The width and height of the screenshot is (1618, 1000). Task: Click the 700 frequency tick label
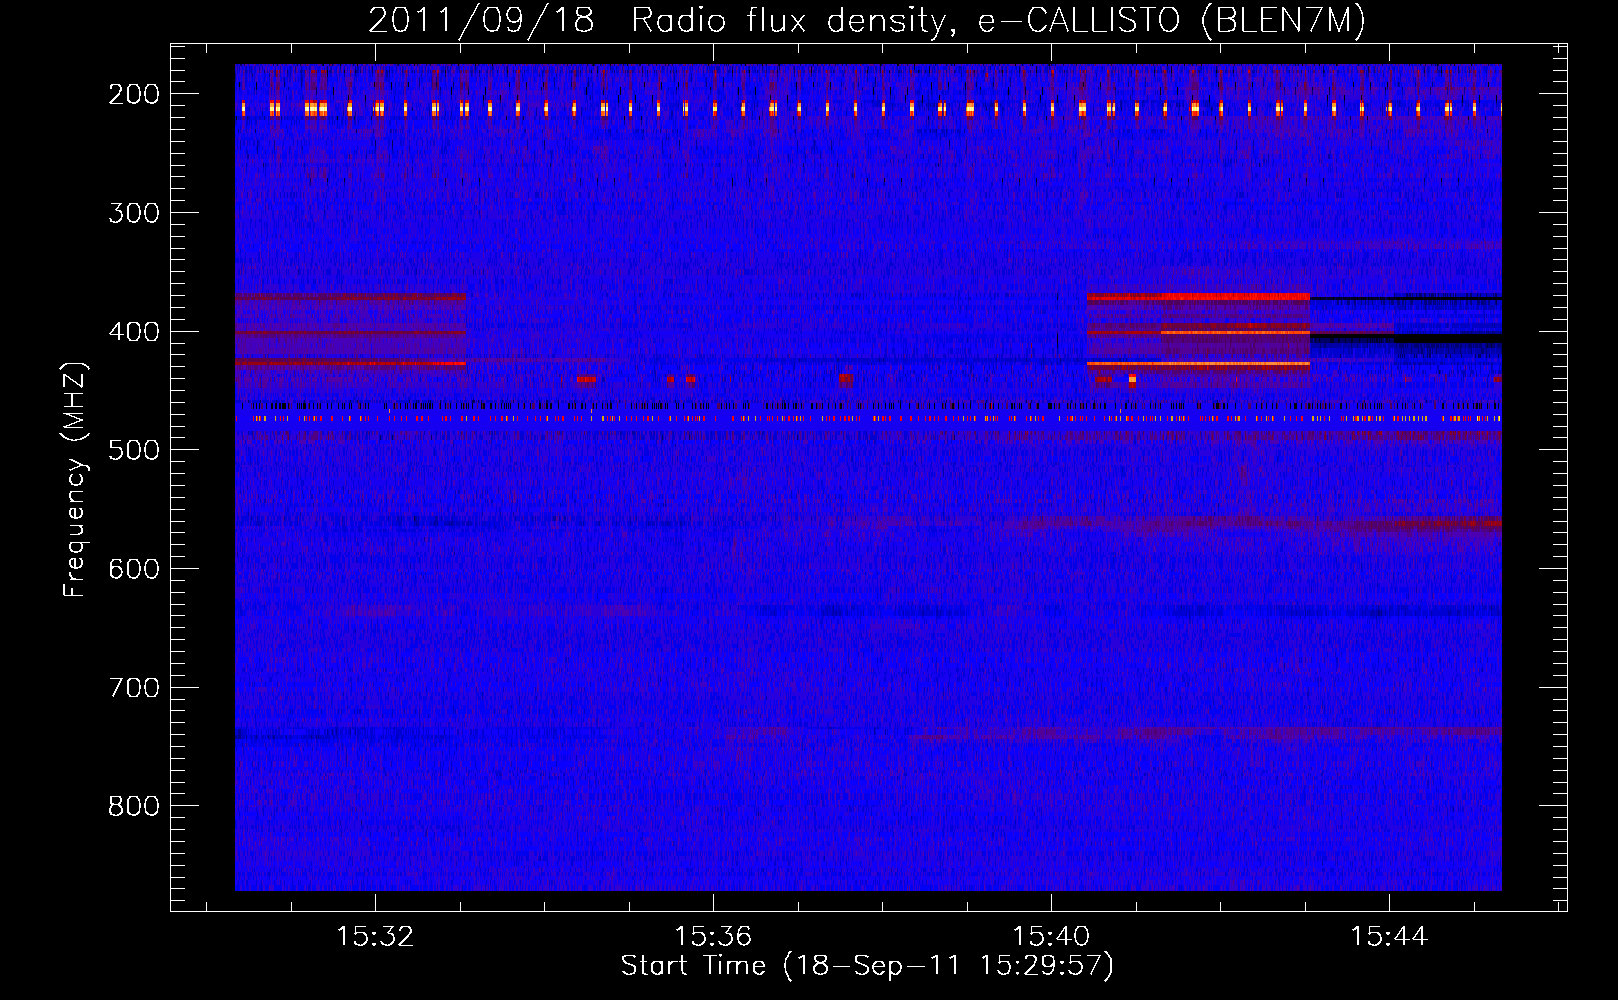coord(134,688)
